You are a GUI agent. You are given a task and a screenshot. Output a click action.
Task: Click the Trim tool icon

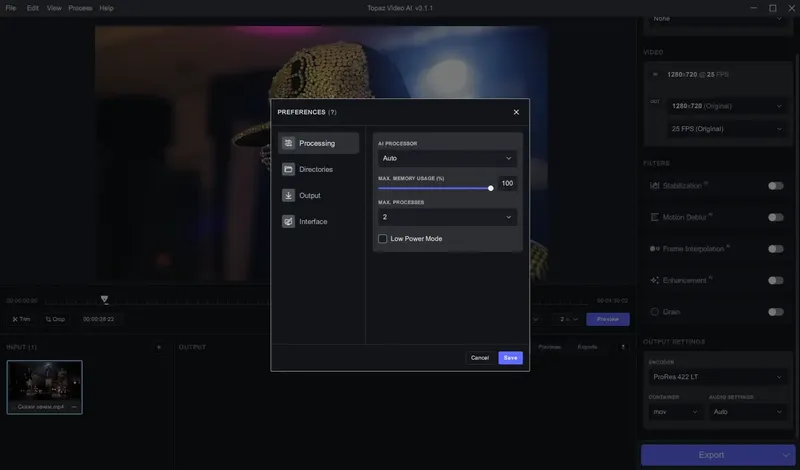(15, 319)
